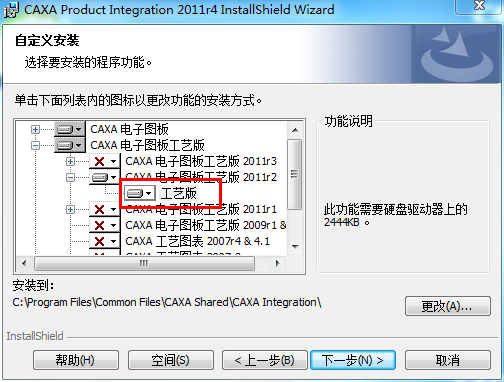Click feature list scroll-up arrow
The height and width of the screenshot is (382, 504).
[x=295, y=130]
